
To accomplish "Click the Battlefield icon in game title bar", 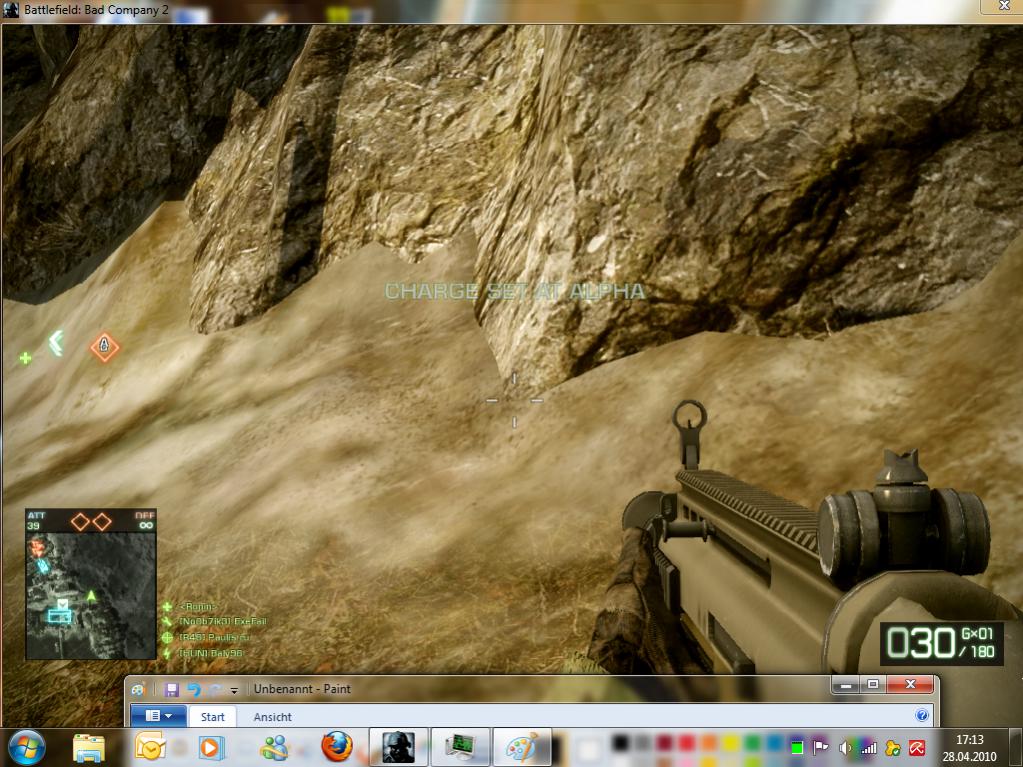I will click(x=11, y=10).
